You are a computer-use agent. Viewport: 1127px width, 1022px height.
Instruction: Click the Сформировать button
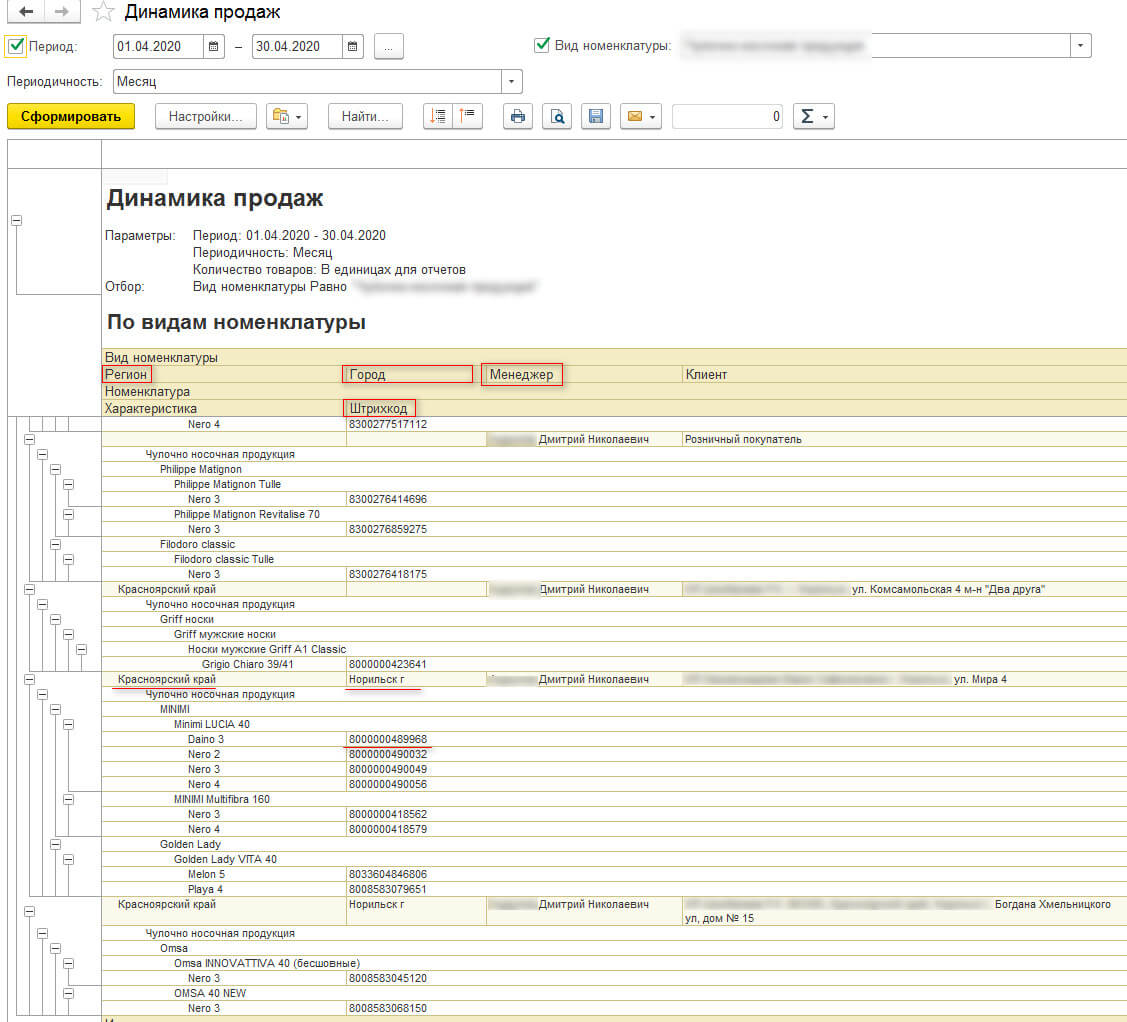71,117
